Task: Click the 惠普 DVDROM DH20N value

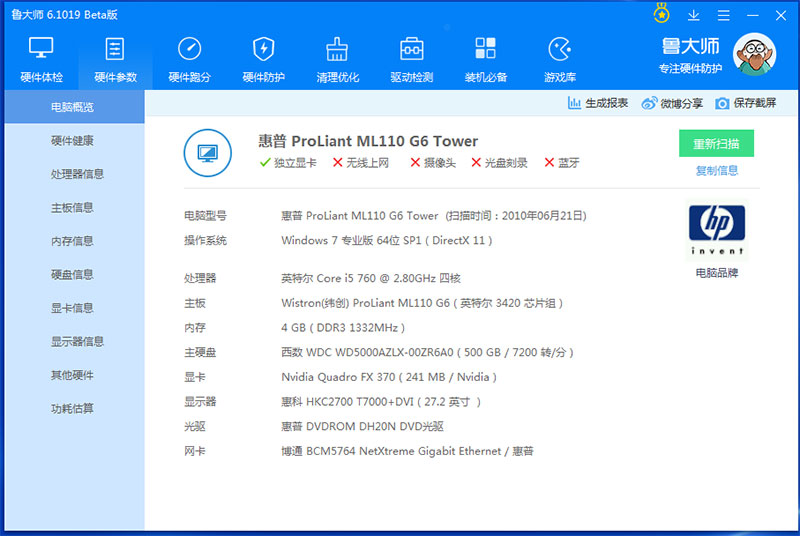Action: pyautogui.click(x=362, y=426)
